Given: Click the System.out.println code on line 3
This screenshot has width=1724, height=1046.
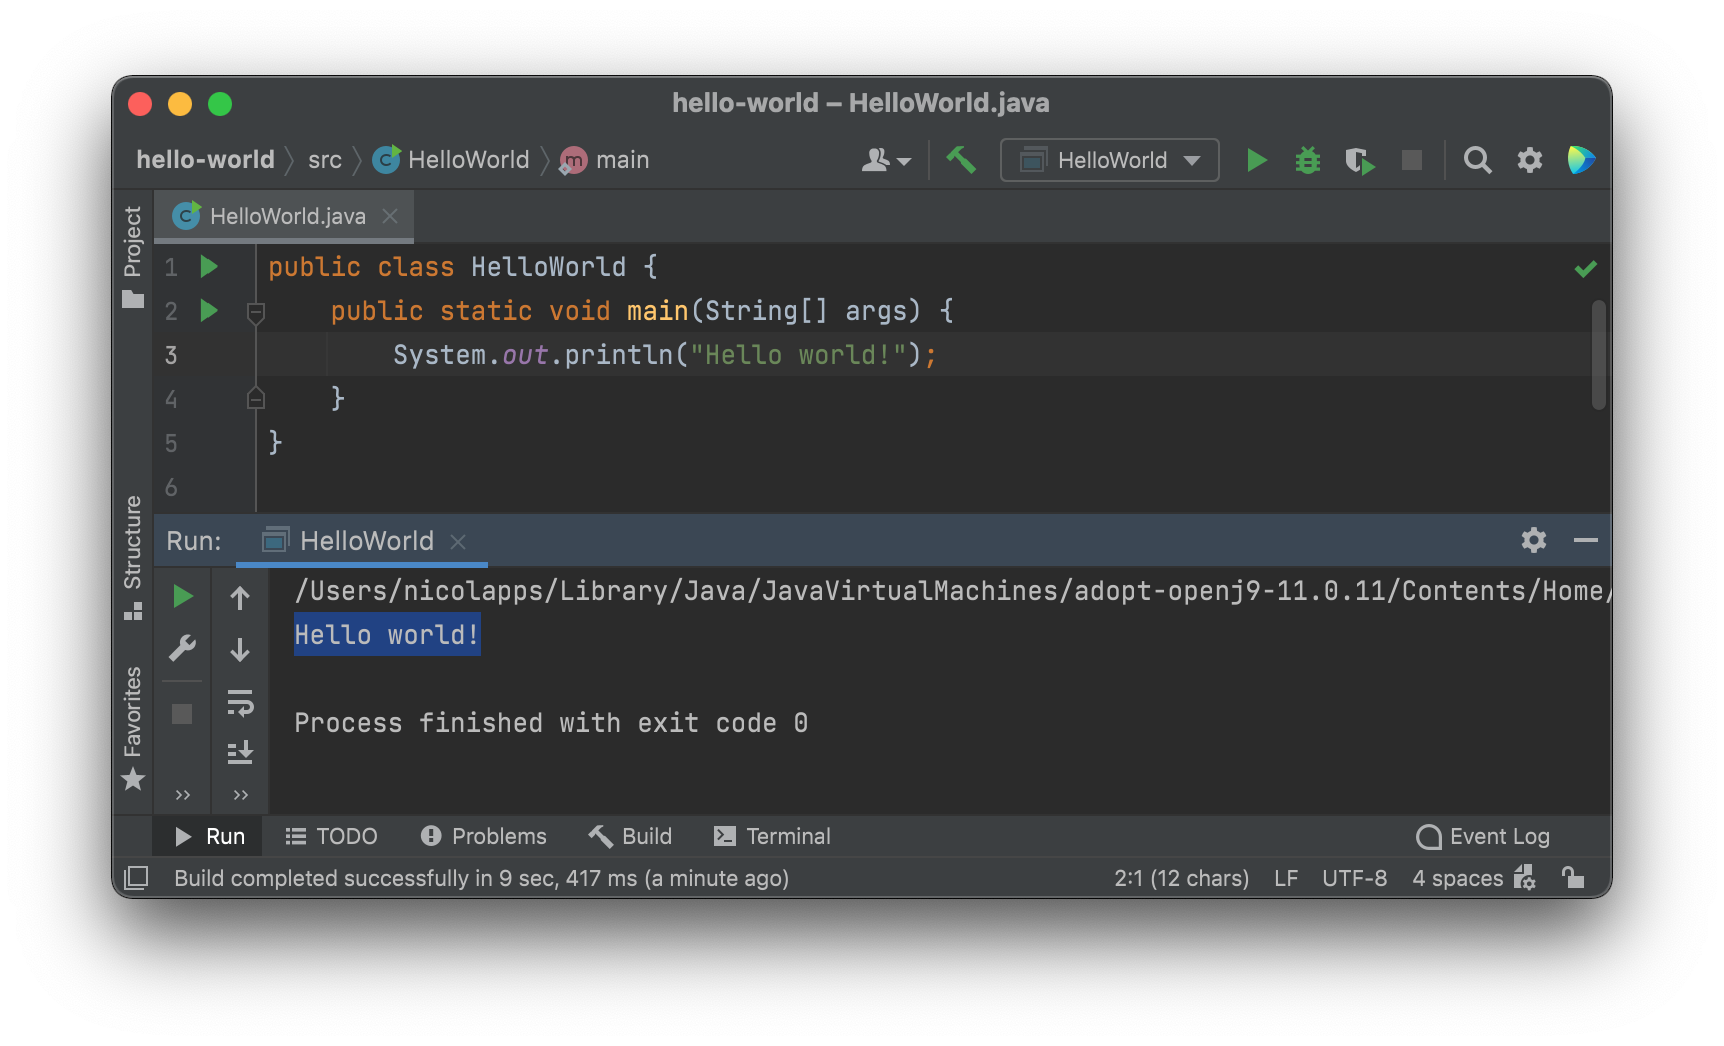Looking at the screenshot, I should pos(665,355).
